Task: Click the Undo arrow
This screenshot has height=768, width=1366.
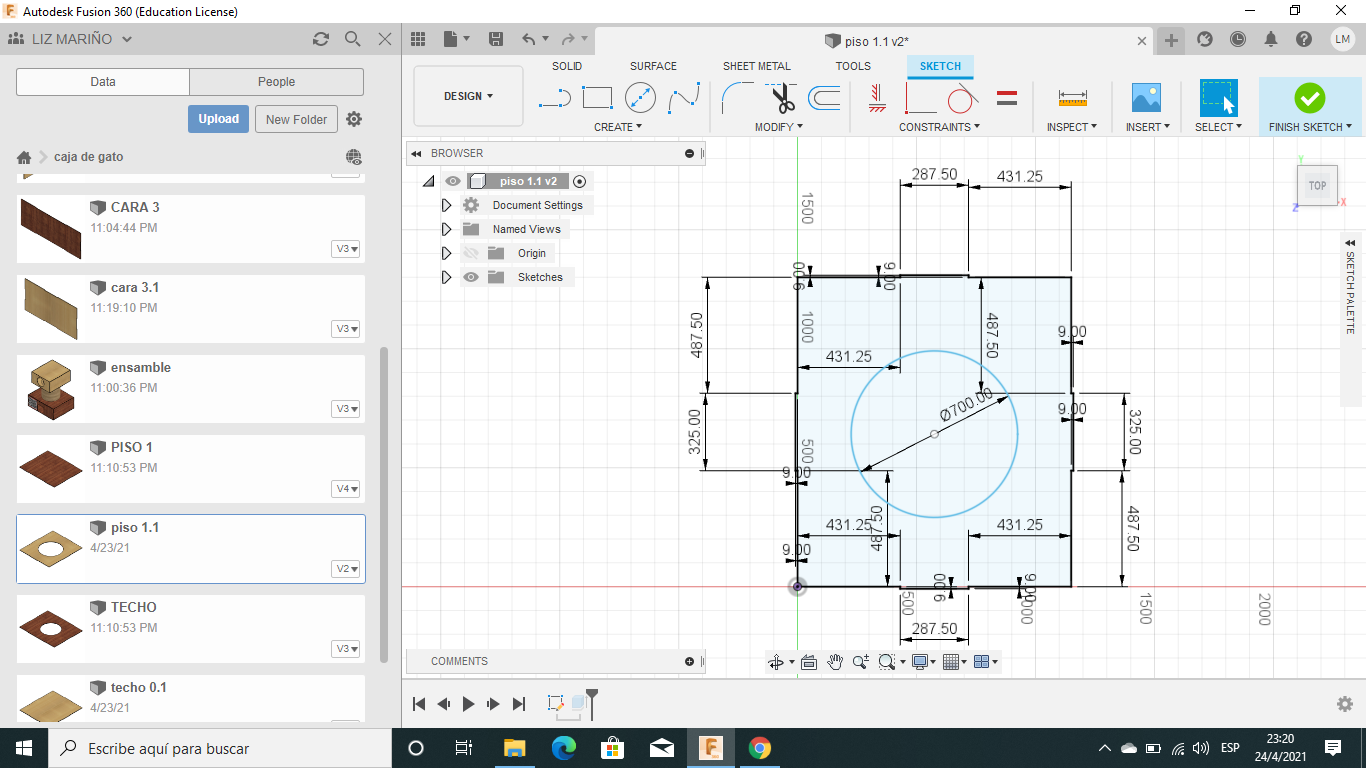Action: (529, 39)
